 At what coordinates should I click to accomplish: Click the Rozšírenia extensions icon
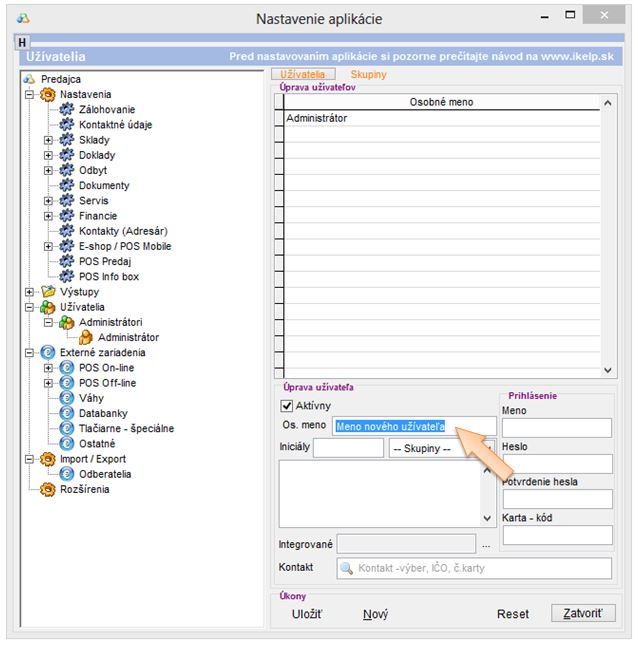47,489
